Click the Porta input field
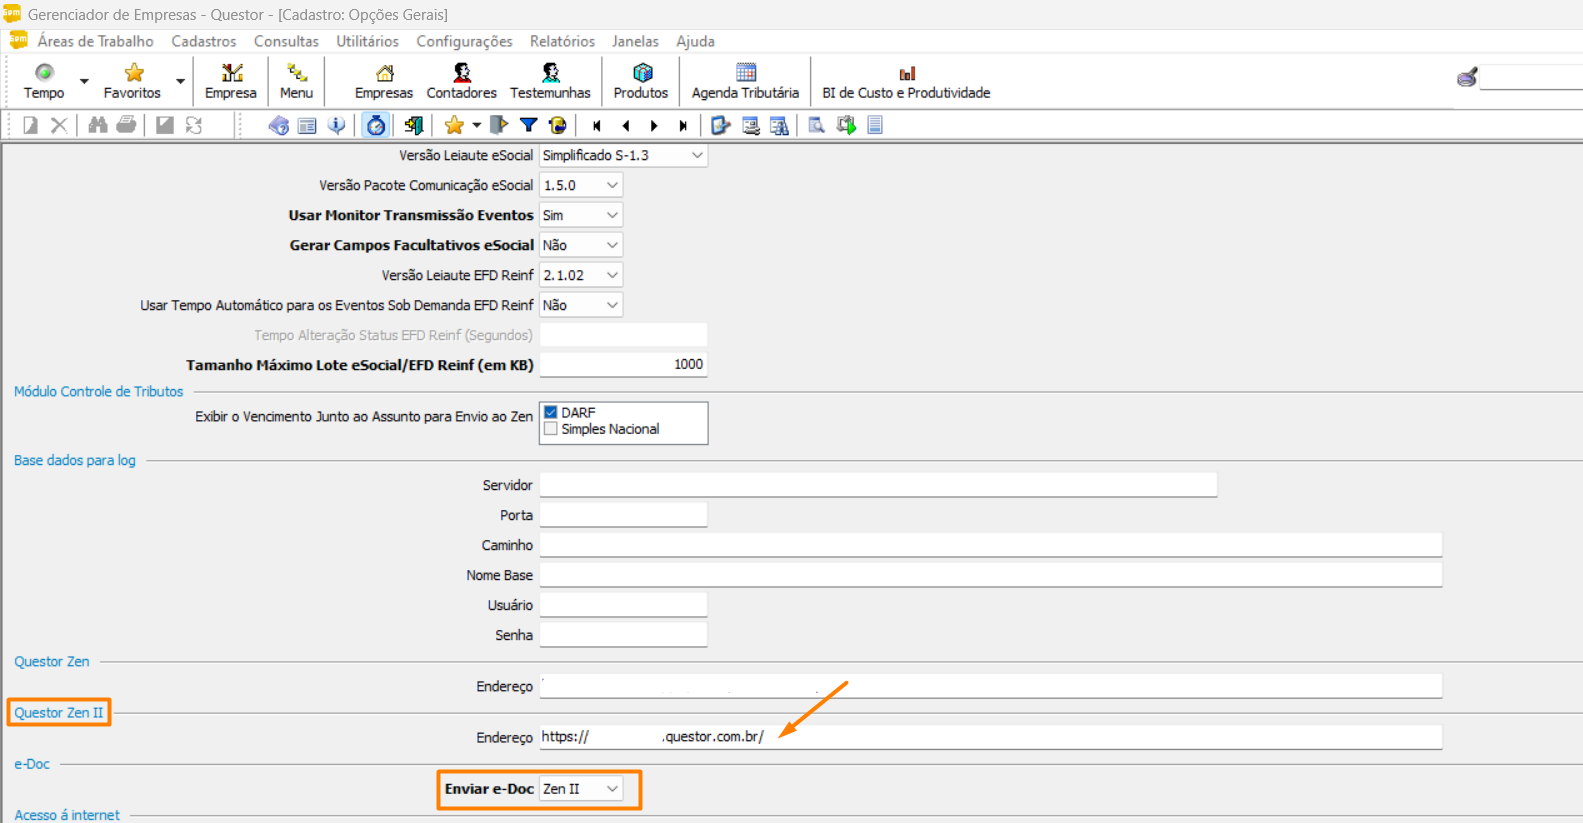 pyautogui.click(x=623, y=515)
